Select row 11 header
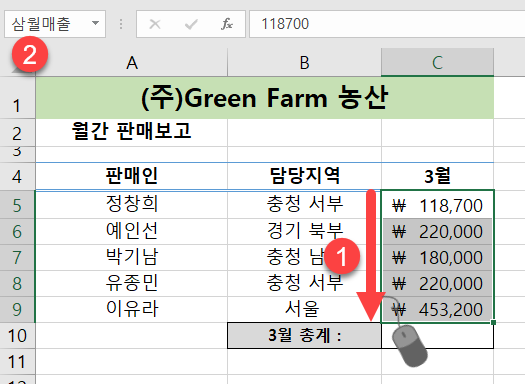 [17, 362]
